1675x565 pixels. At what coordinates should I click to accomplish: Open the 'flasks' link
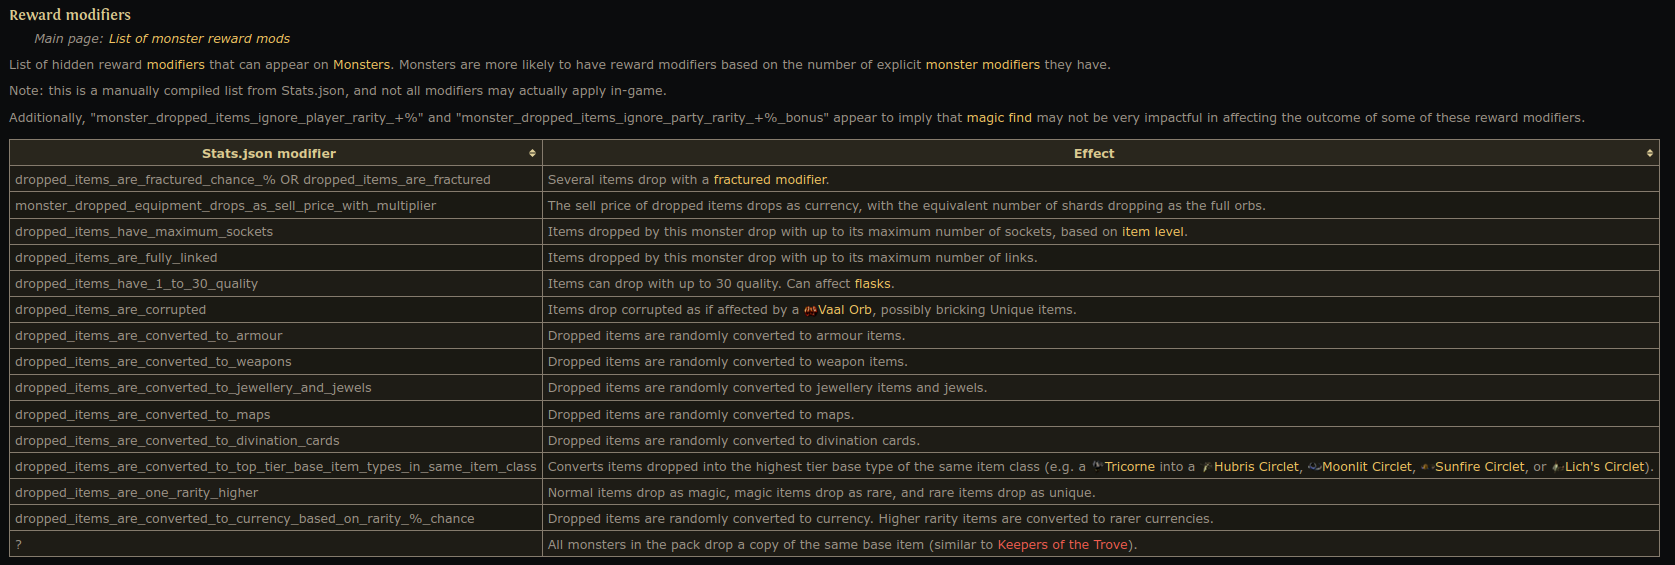tap(872, 284)
